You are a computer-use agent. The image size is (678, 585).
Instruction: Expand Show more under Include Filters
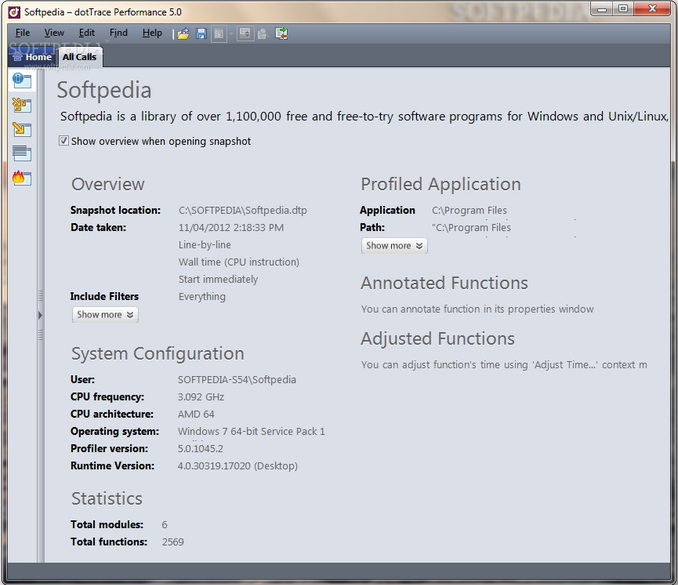105,315
